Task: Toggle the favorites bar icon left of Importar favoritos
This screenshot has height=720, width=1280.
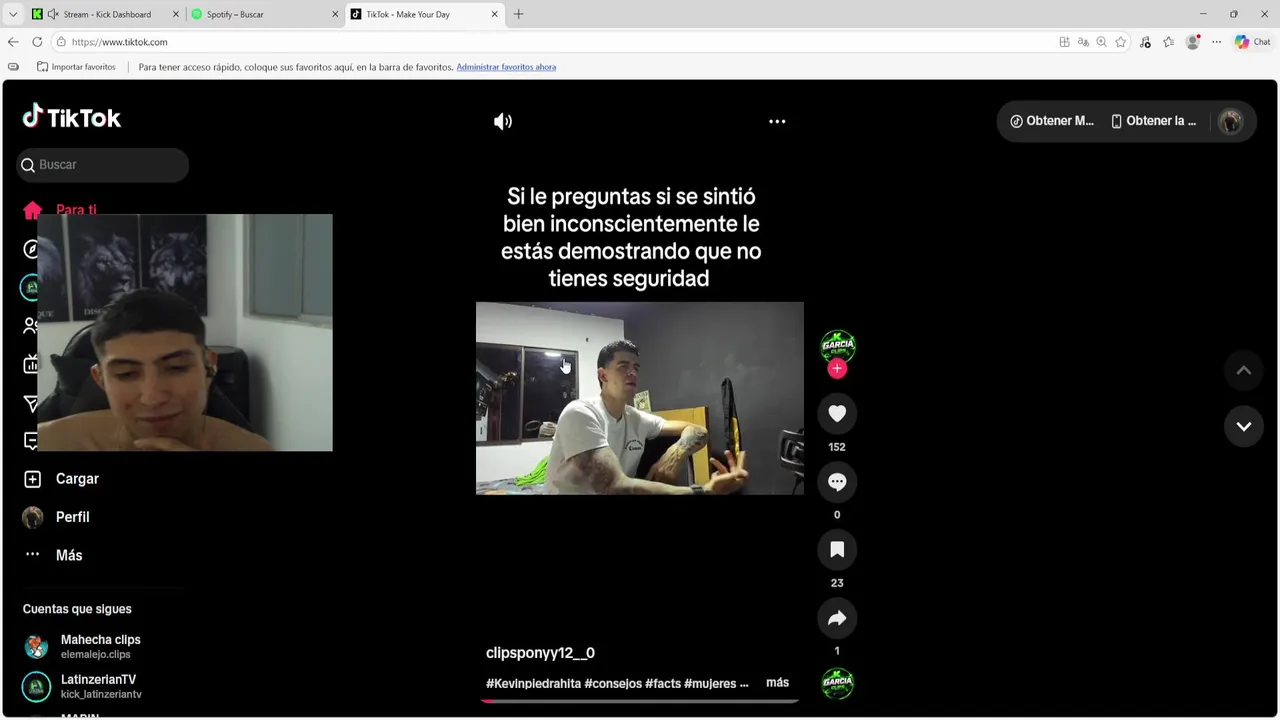Action: click(13, 67)
